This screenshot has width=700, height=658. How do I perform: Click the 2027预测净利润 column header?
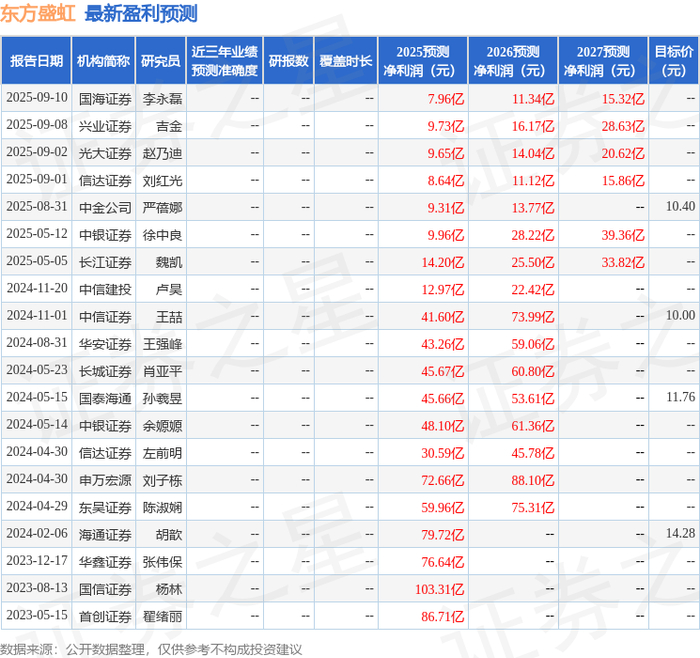click(x=603, y=61)
